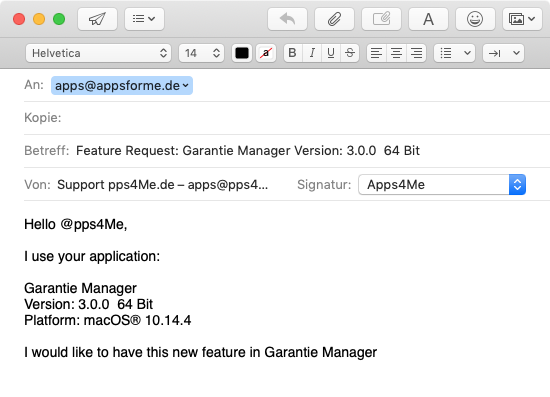Open the font size 14 selector
Screen dimensions: 550x397
tap(201, 53)
